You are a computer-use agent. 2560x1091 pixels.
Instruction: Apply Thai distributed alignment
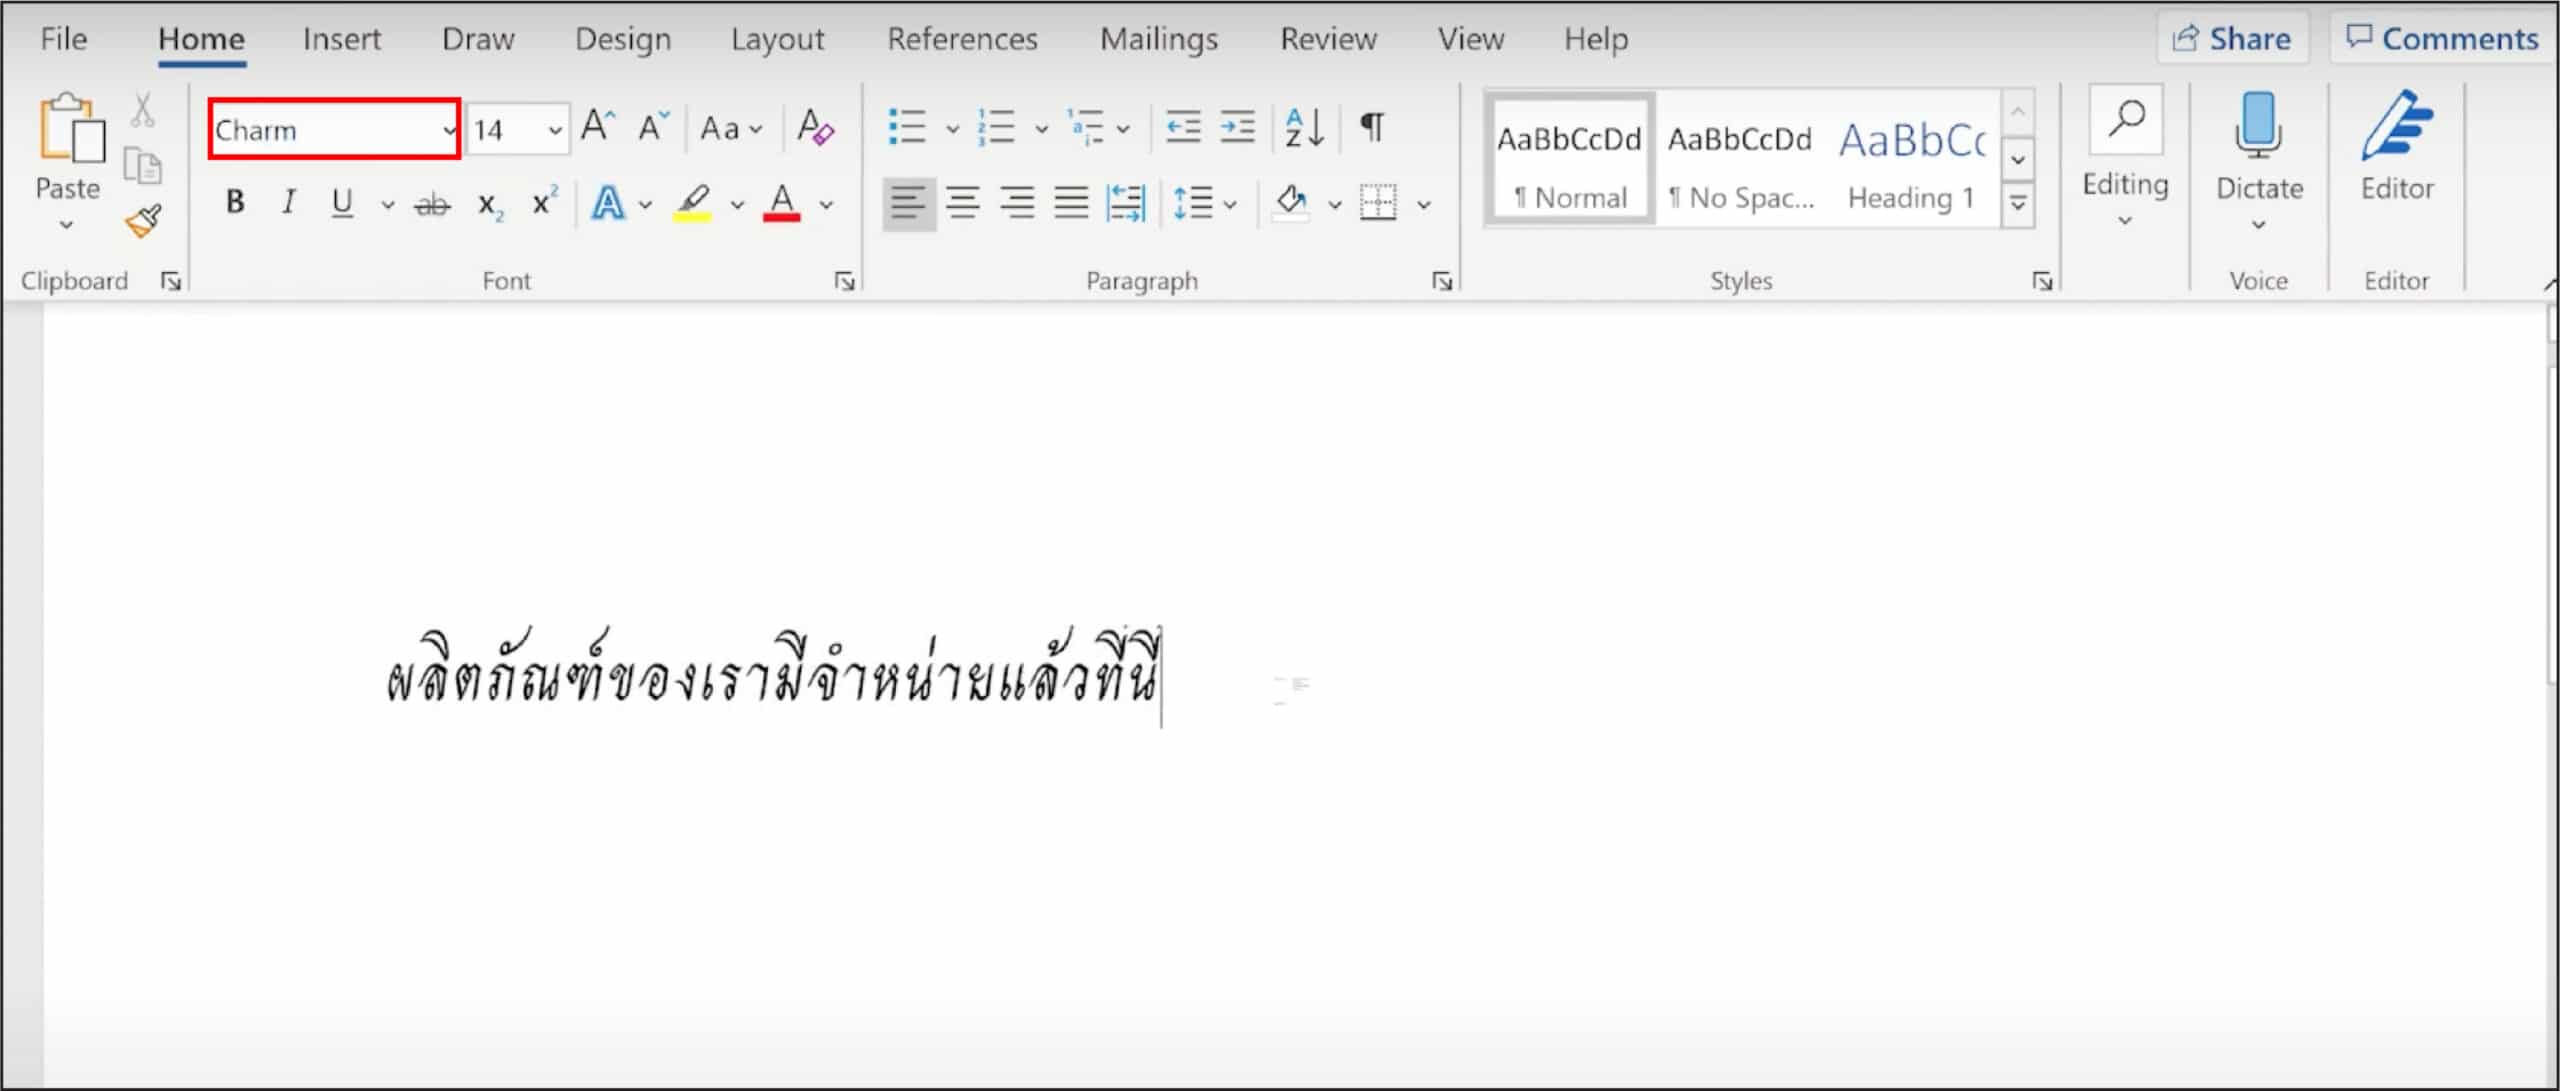pyautogui.click(x=1126, y=203)
